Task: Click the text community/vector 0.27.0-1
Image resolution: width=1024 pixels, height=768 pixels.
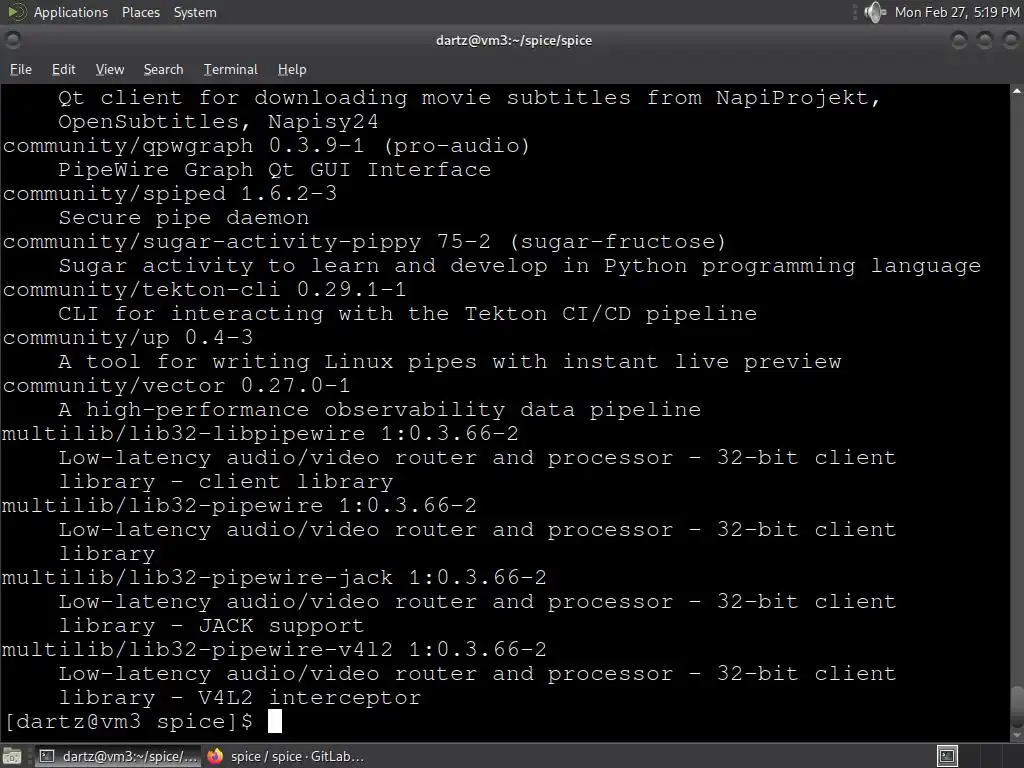Action: click(x=176, y=385)
